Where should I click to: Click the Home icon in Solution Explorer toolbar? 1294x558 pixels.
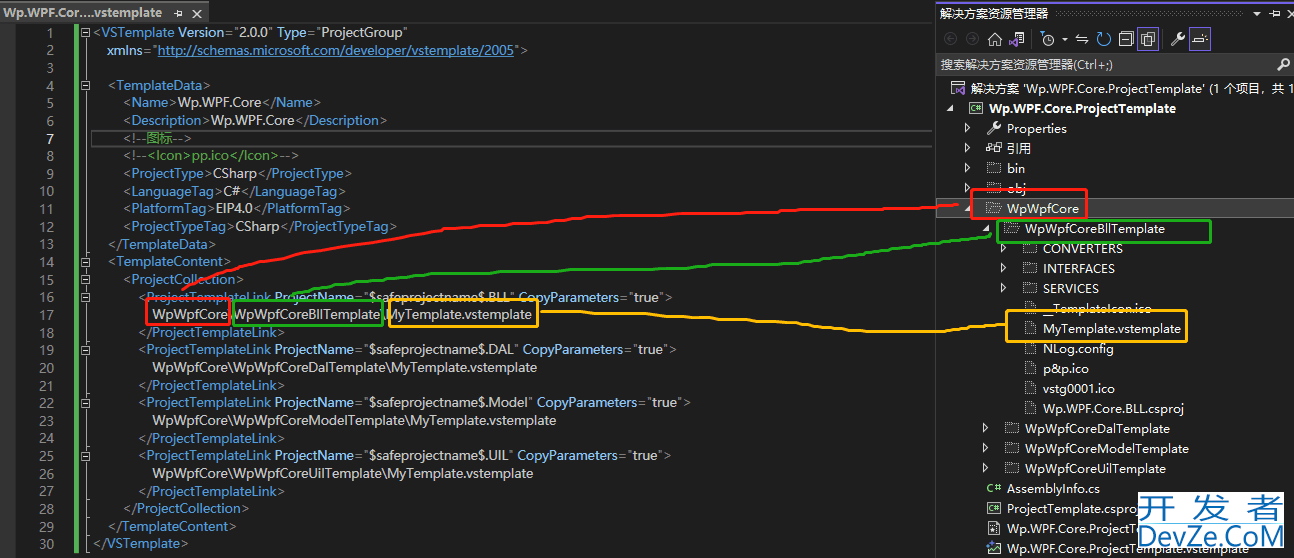click(995, 39)
